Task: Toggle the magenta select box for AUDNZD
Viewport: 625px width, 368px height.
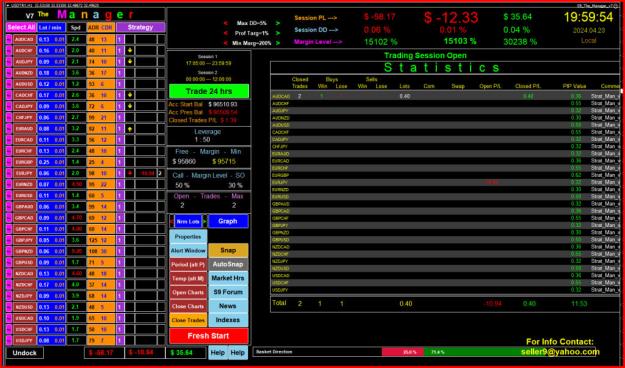Action: pos(9,73)
